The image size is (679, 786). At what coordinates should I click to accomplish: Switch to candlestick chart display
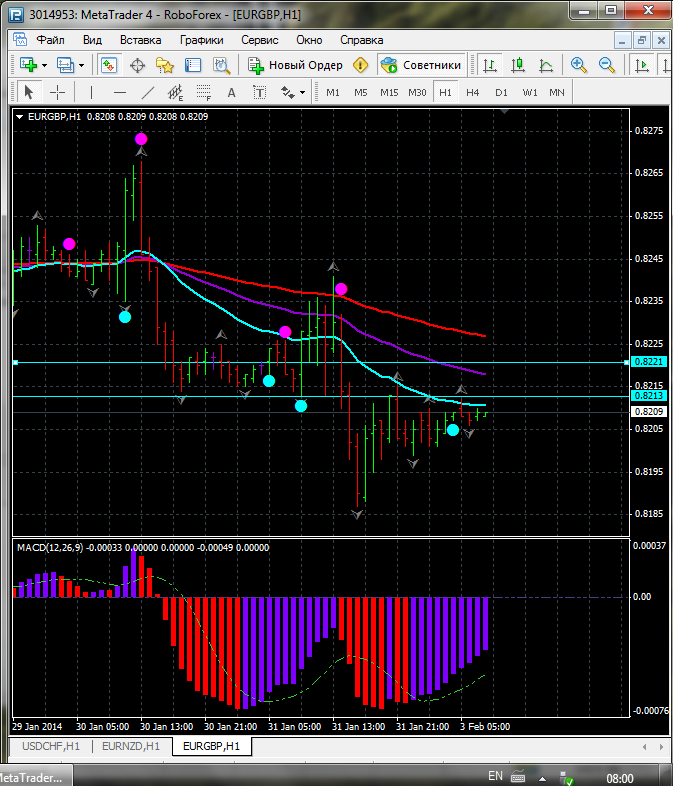(518, 65)
